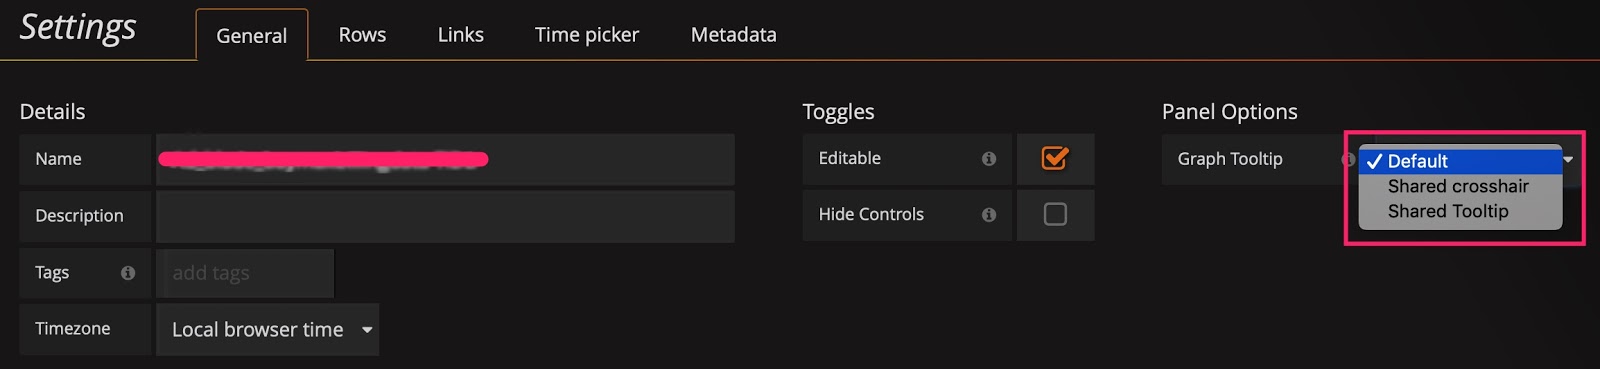Click the Timezone caret arrow

pos(367,330)
